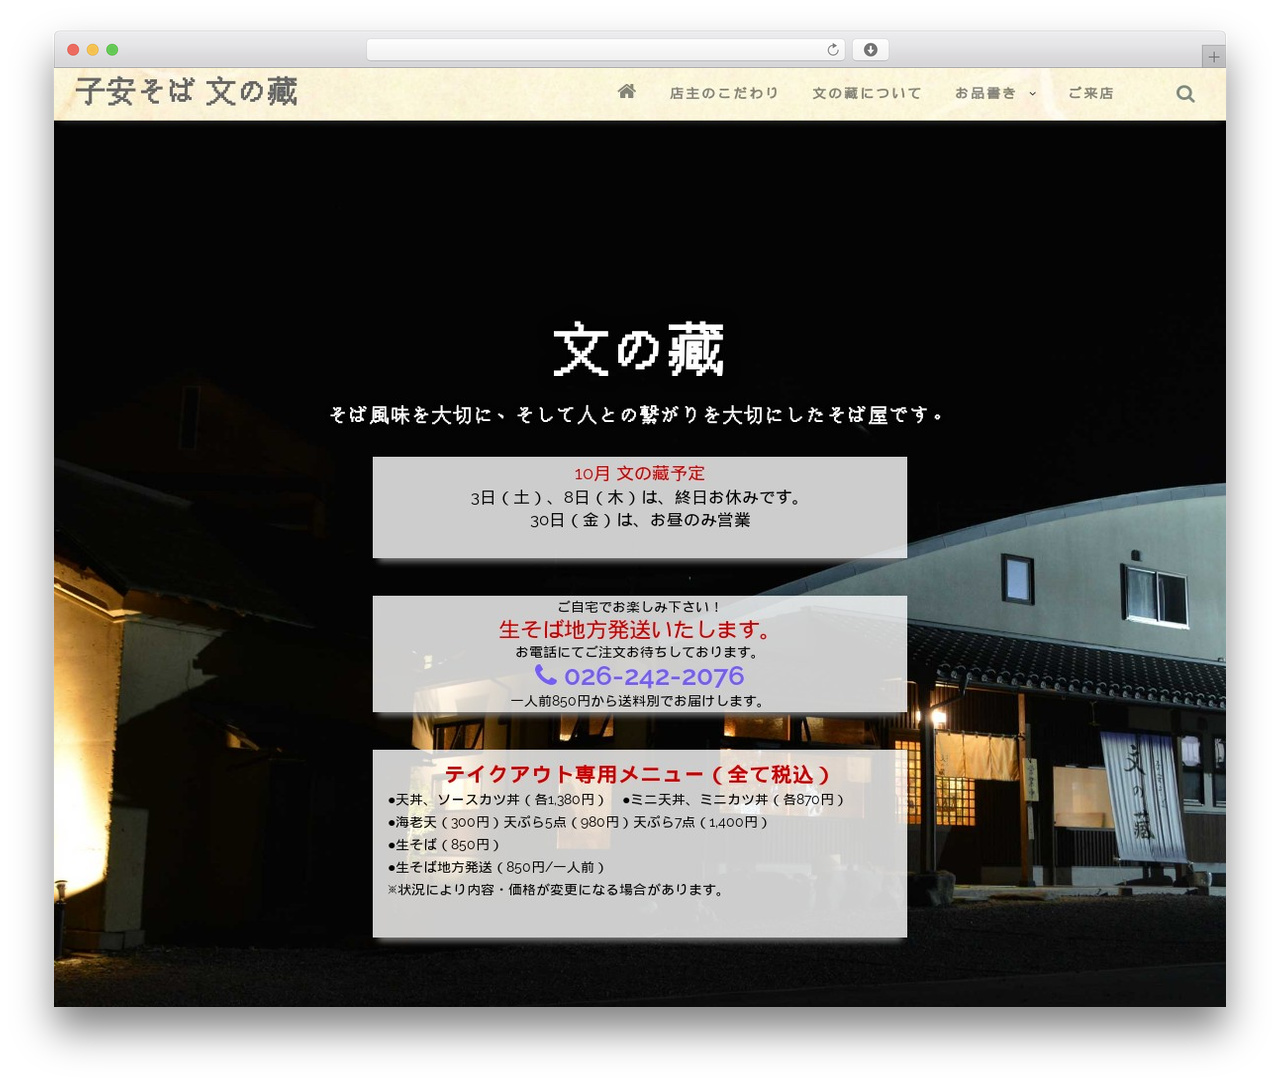The image size is (1280, 1084).
Task: Go to ご来店 page
Action: [x=1090, y=93]
